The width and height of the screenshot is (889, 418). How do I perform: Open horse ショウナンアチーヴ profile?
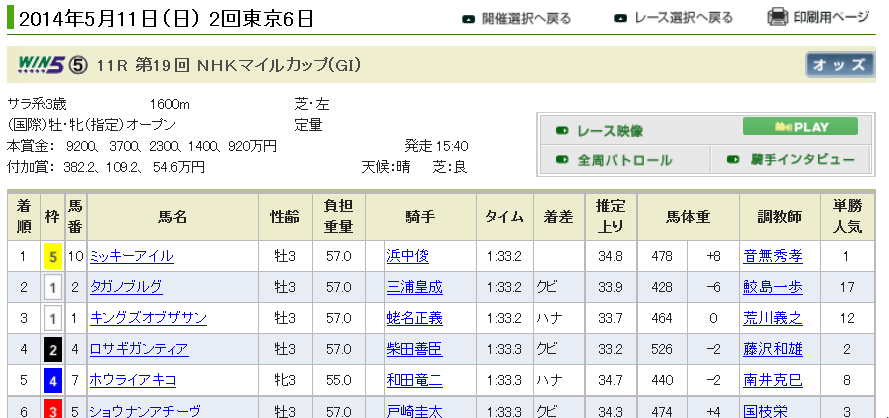coord(145,411)
